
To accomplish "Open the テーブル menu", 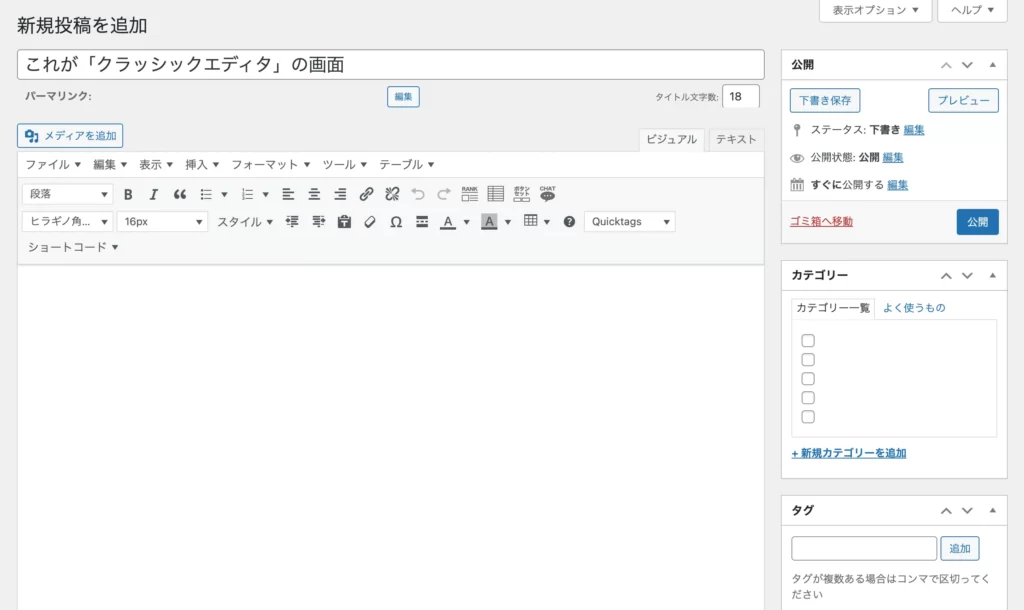I will [x=406, y=165].
